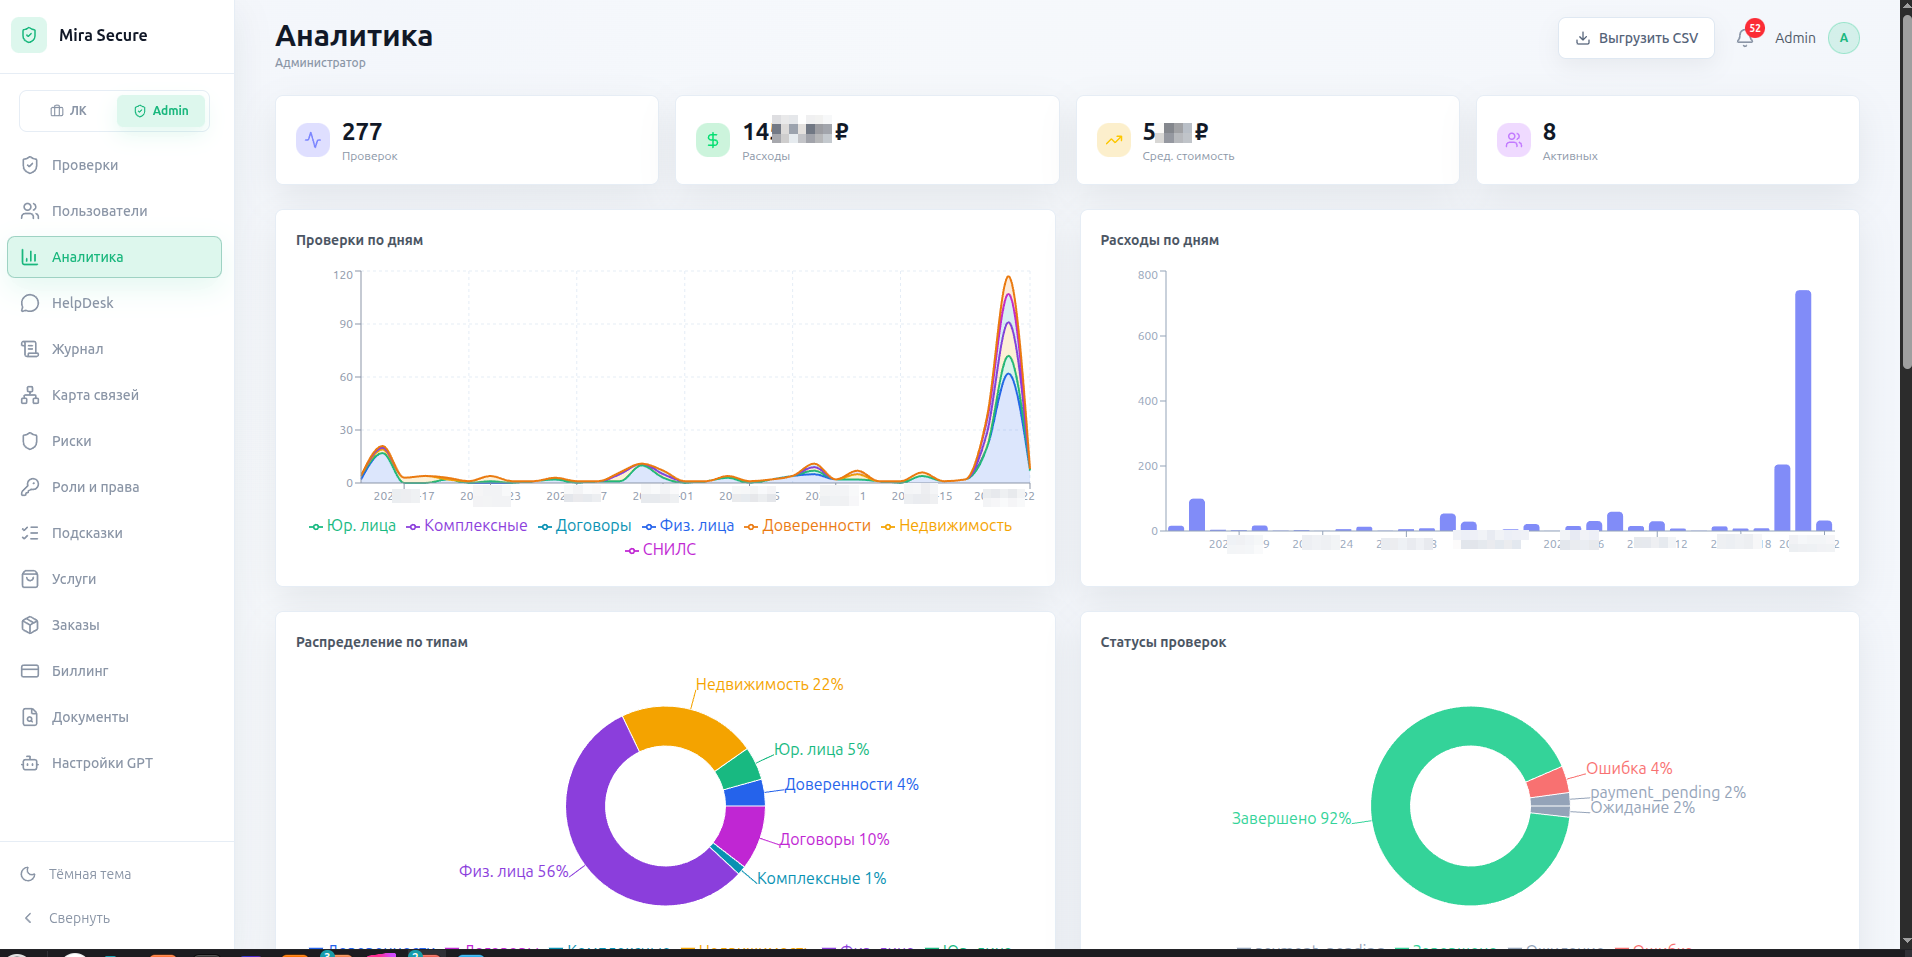Open the Проверки menu item
The height and width of the screenshot is (957, 1912).
tap(114, 165)
